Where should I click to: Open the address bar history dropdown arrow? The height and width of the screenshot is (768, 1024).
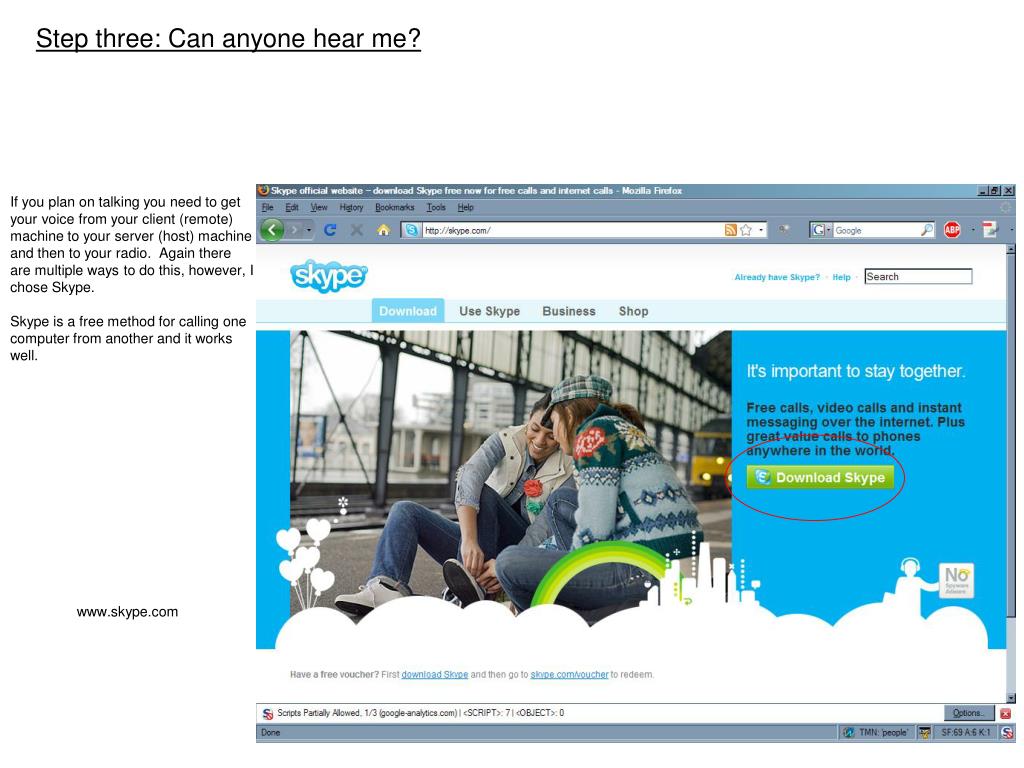tap(761, 230)
